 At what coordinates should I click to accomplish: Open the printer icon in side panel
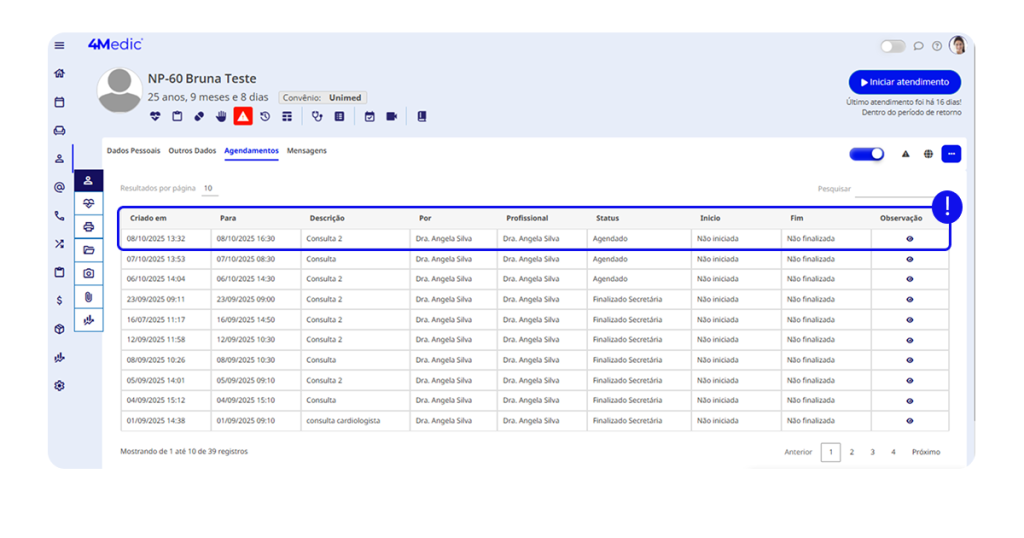pos(88,227)
